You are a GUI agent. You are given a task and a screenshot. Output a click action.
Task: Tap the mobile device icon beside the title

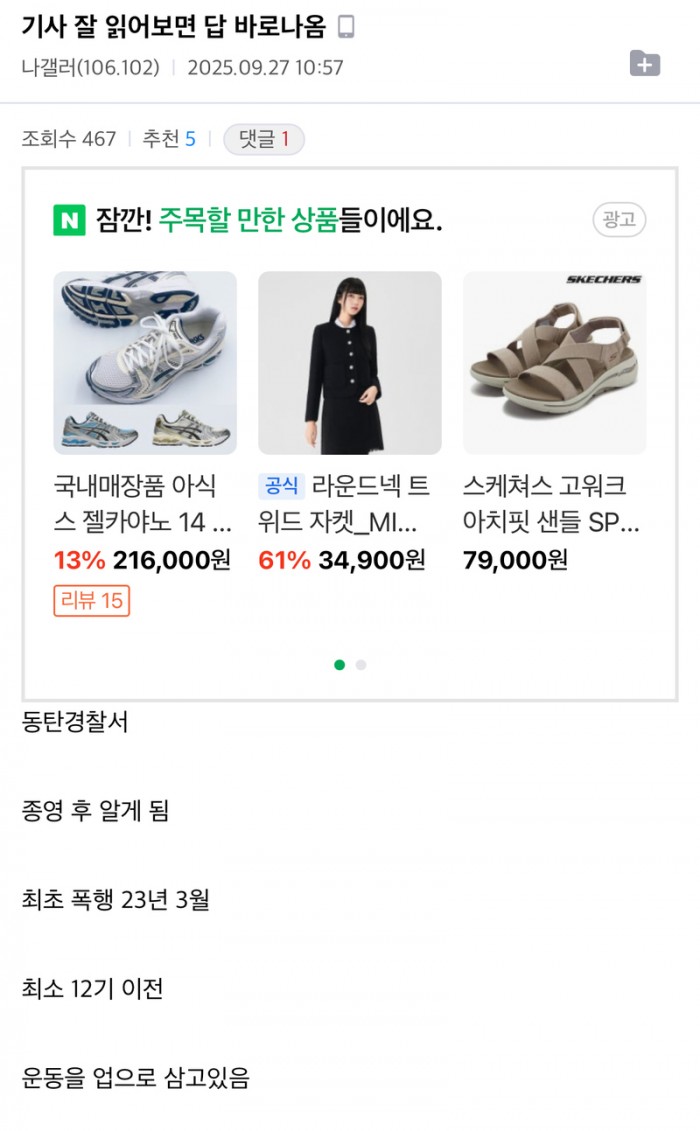click(346, 27)
